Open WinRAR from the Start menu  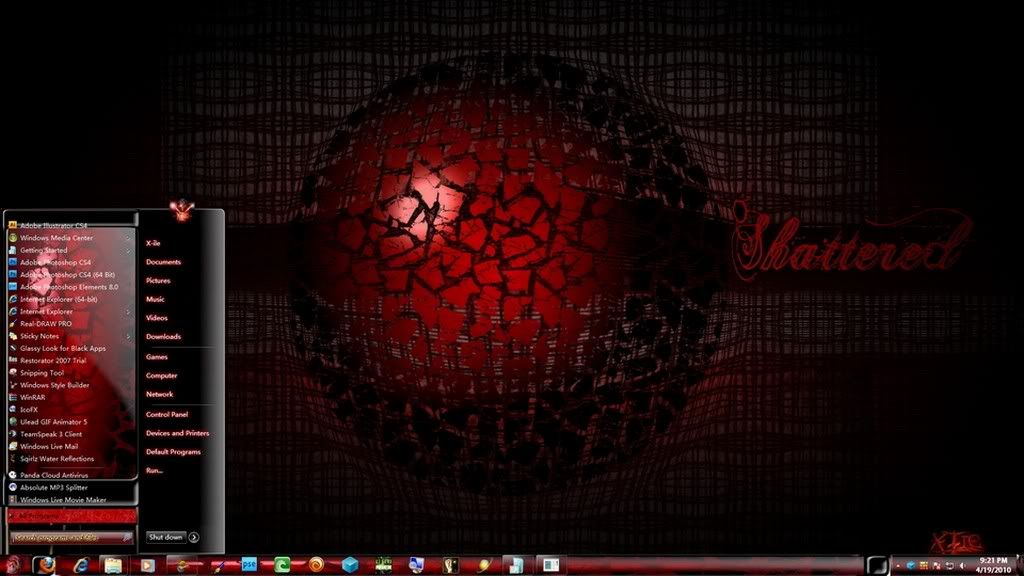33,397
